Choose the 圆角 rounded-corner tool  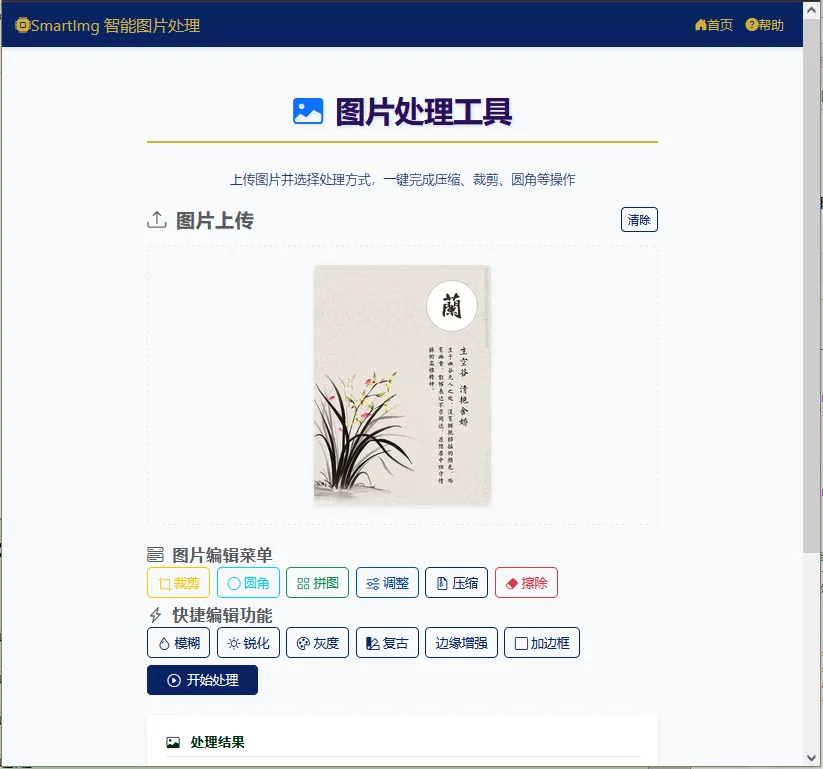pyautogui.click(x=248, y=582)
